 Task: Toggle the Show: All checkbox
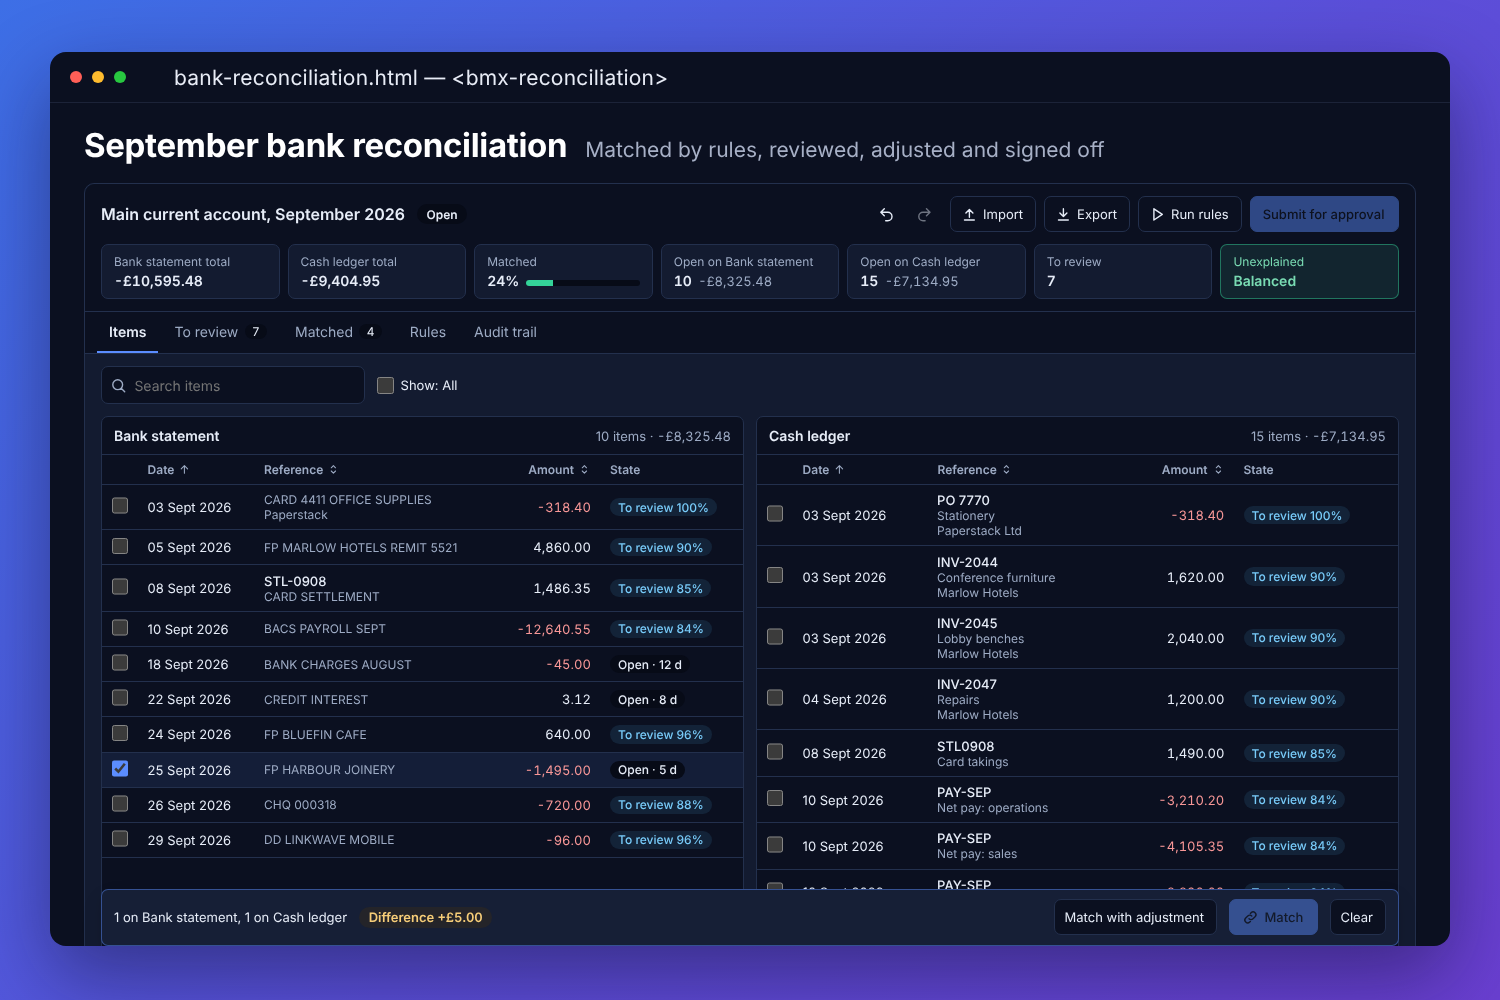tap(385, 386)
